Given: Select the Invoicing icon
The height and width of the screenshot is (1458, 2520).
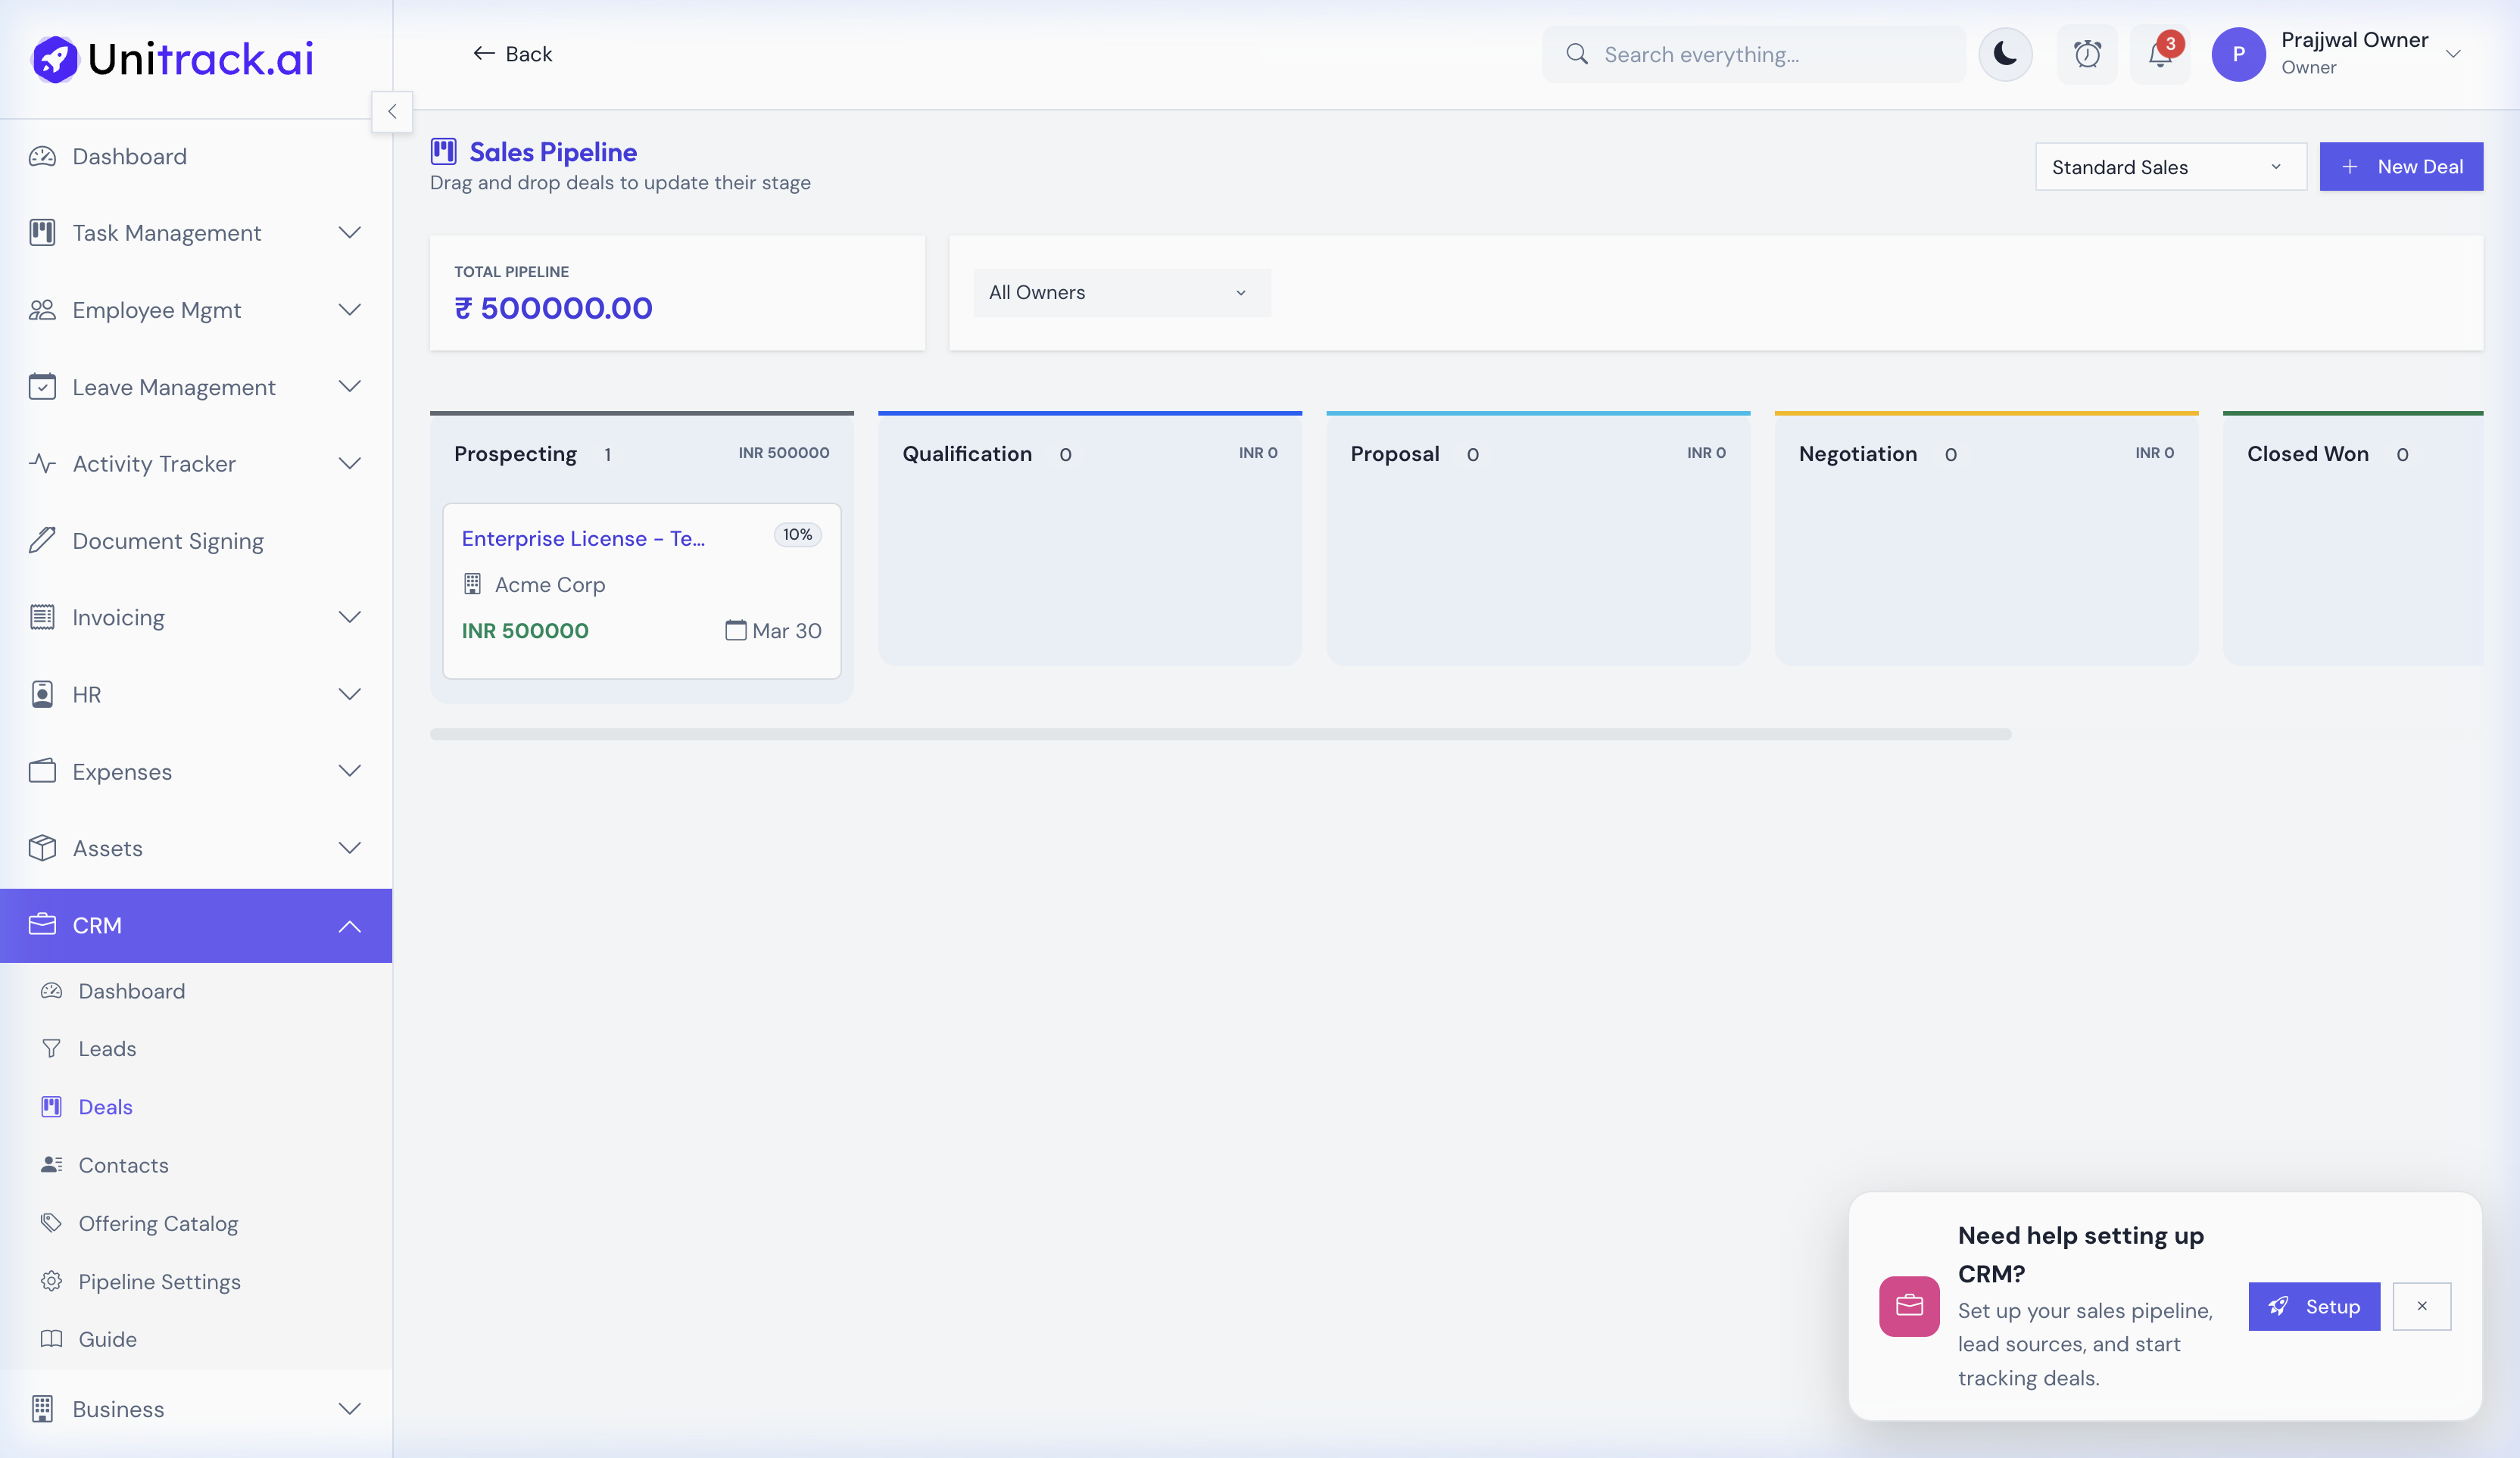Looking at the screenshot, I should pyautogui.click(x=42, y=617).
